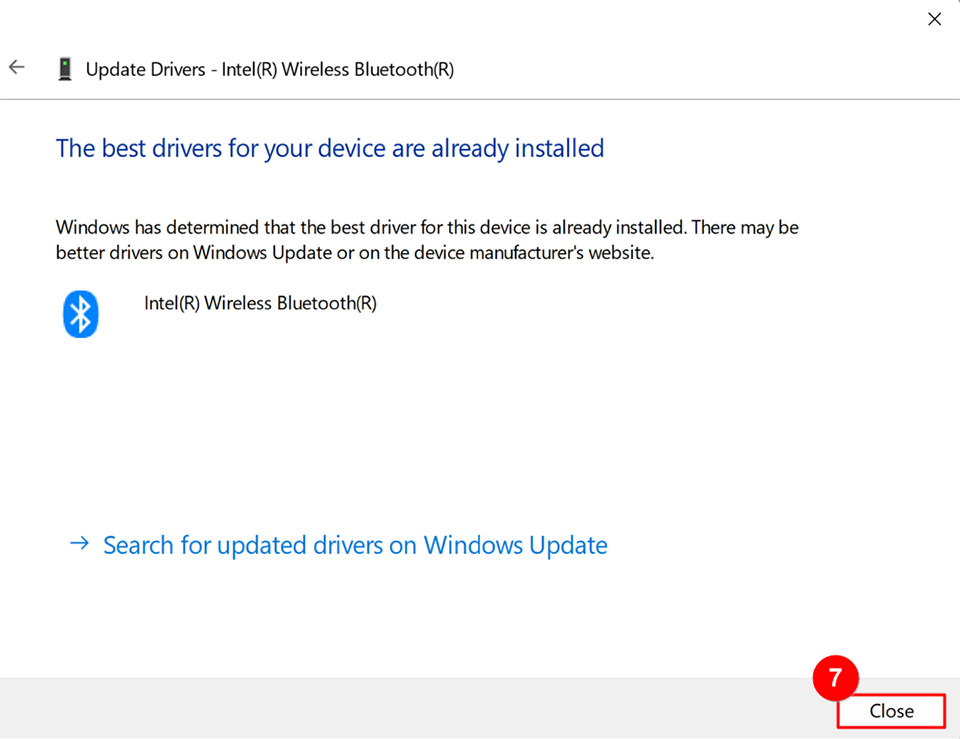Click the blue Bluetooth logo icon

coord(81,314)
